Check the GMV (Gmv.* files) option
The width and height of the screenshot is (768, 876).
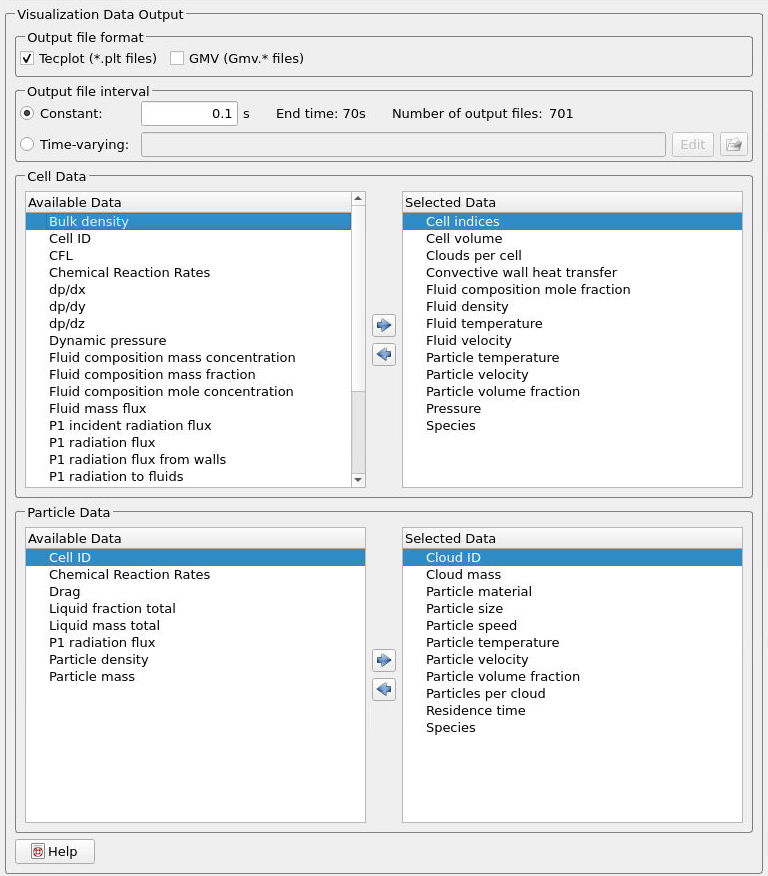point(177,58)
